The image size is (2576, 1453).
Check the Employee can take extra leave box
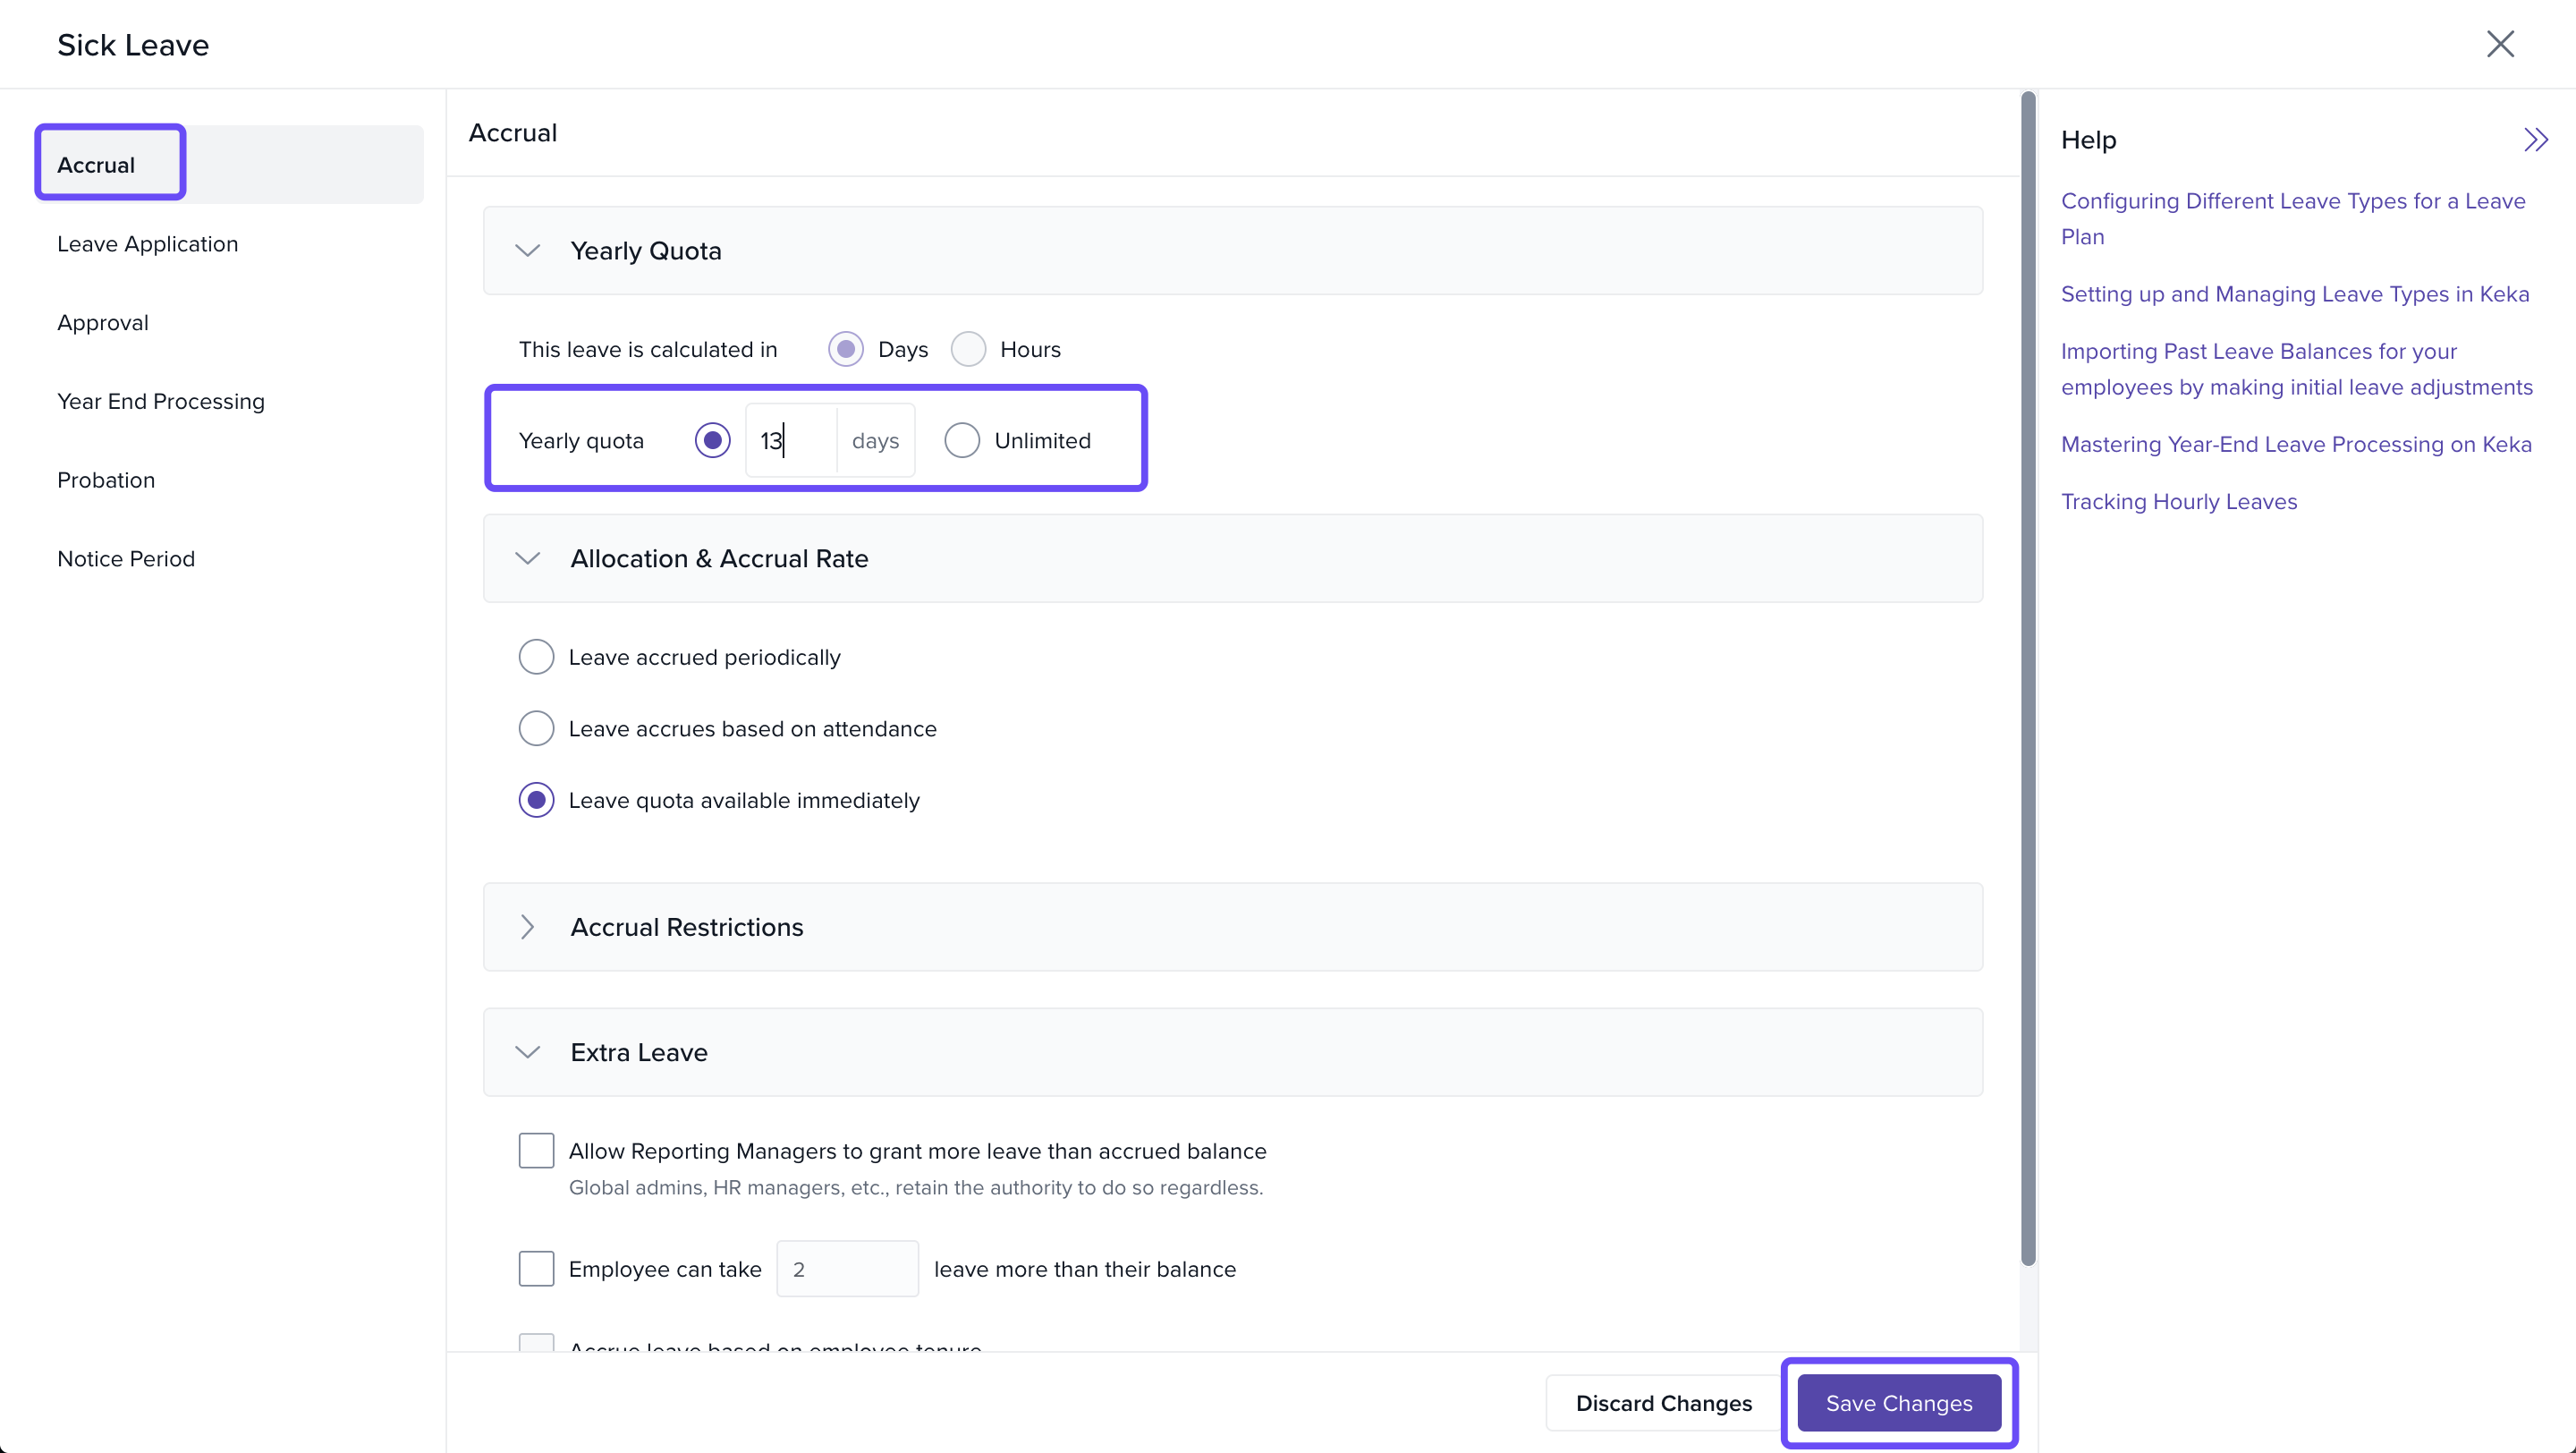536,1269
